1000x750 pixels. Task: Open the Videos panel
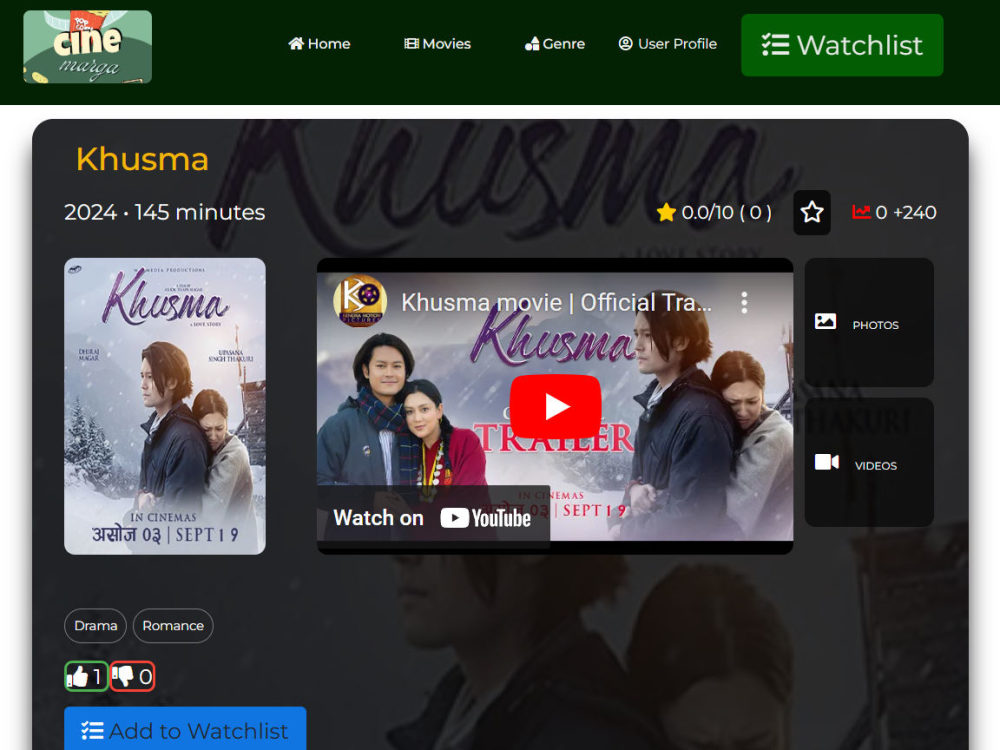[x=869, y=463]
